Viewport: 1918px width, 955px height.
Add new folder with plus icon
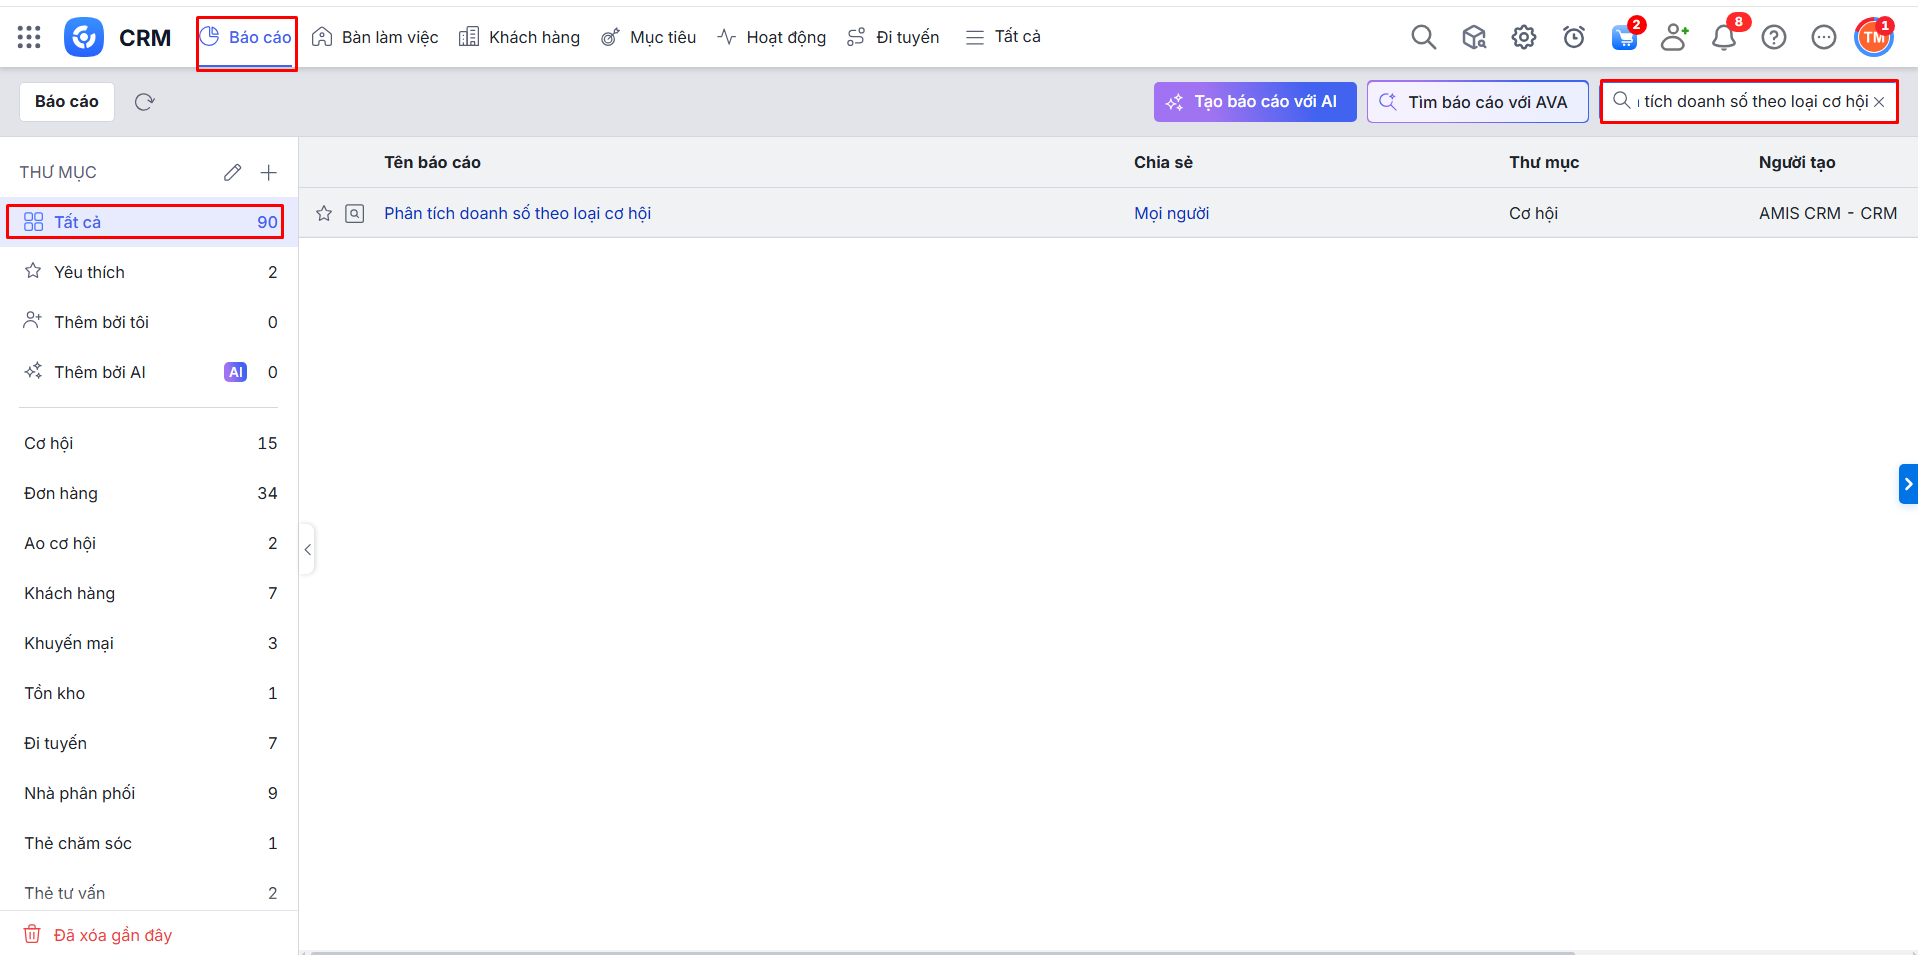268,173
